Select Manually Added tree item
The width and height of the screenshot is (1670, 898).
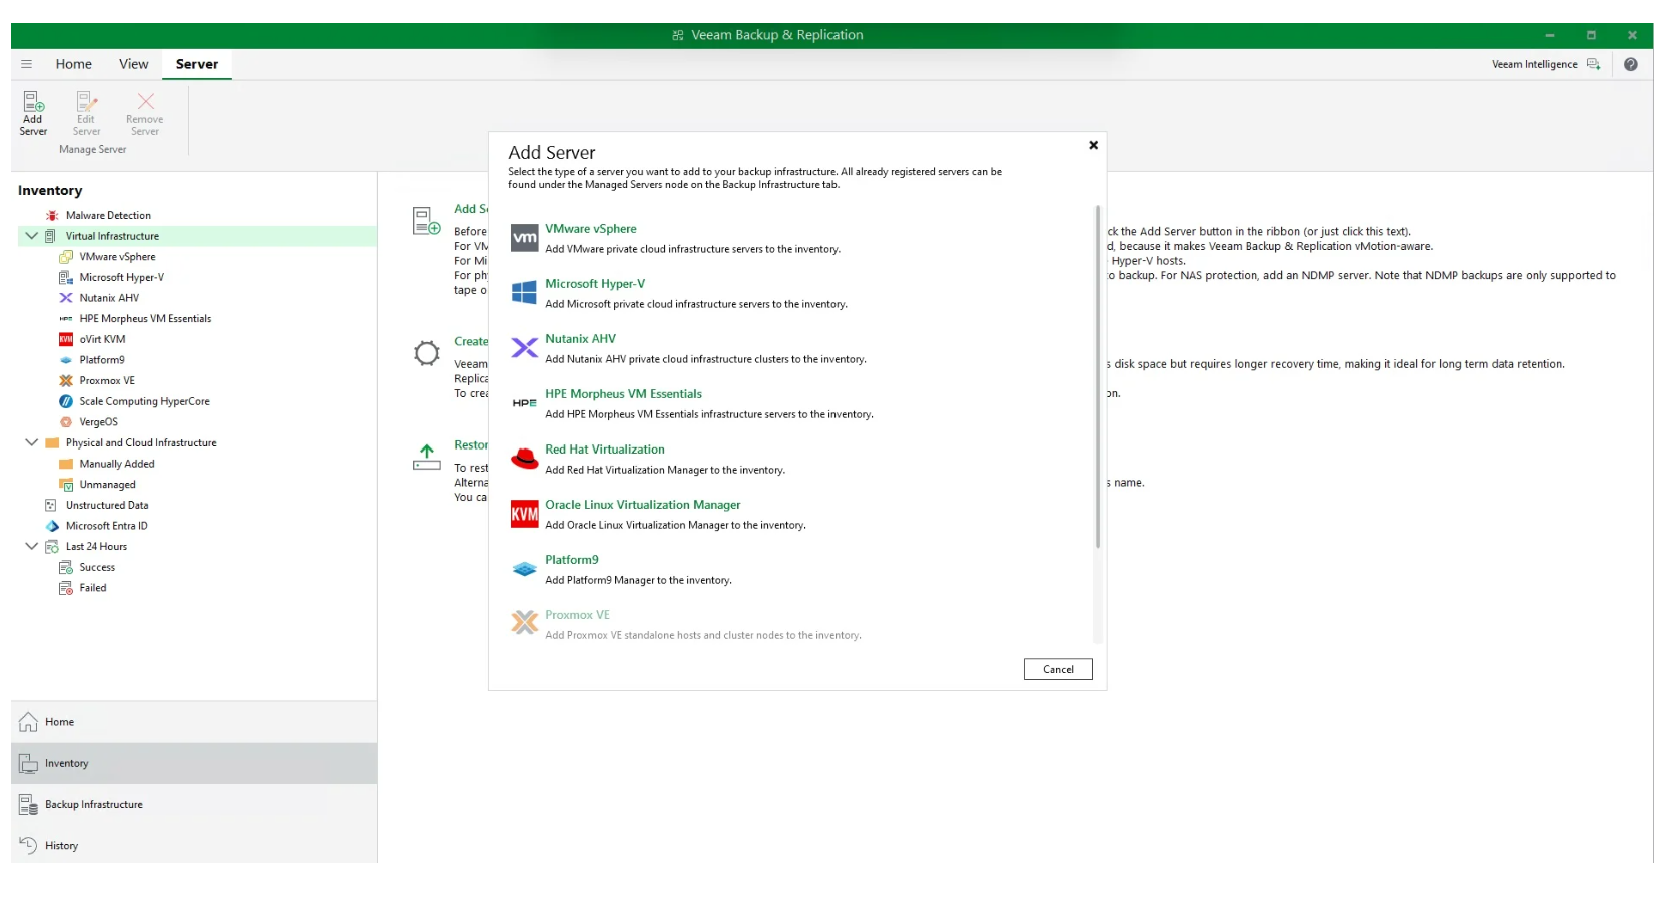point(117,464)
